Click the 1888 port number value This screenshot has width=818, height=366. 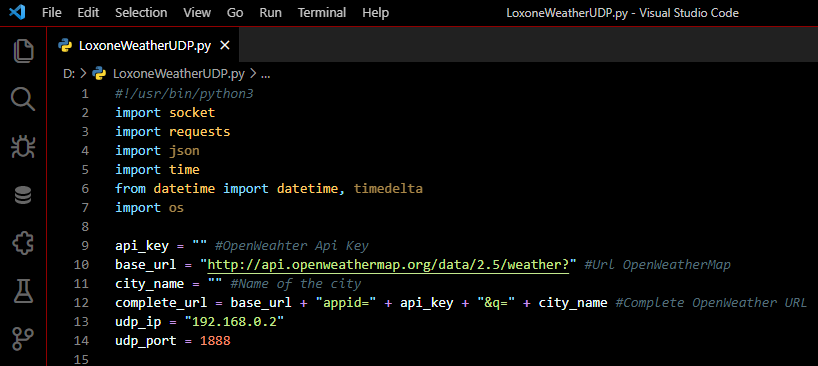pyautogui.click(x=215, y=341)
